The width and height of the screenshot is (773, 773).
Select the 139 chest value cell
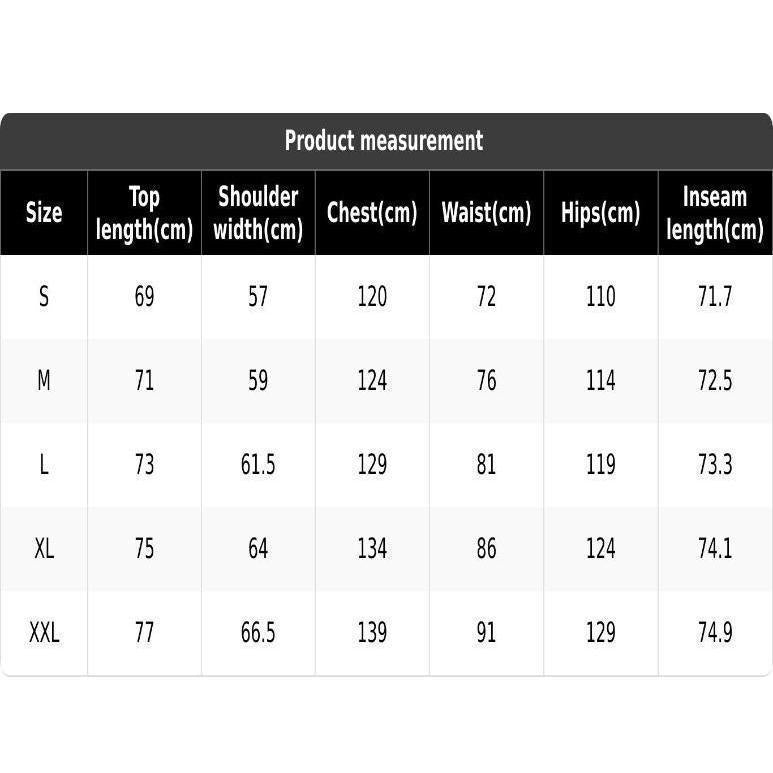[x=372, y=632]
